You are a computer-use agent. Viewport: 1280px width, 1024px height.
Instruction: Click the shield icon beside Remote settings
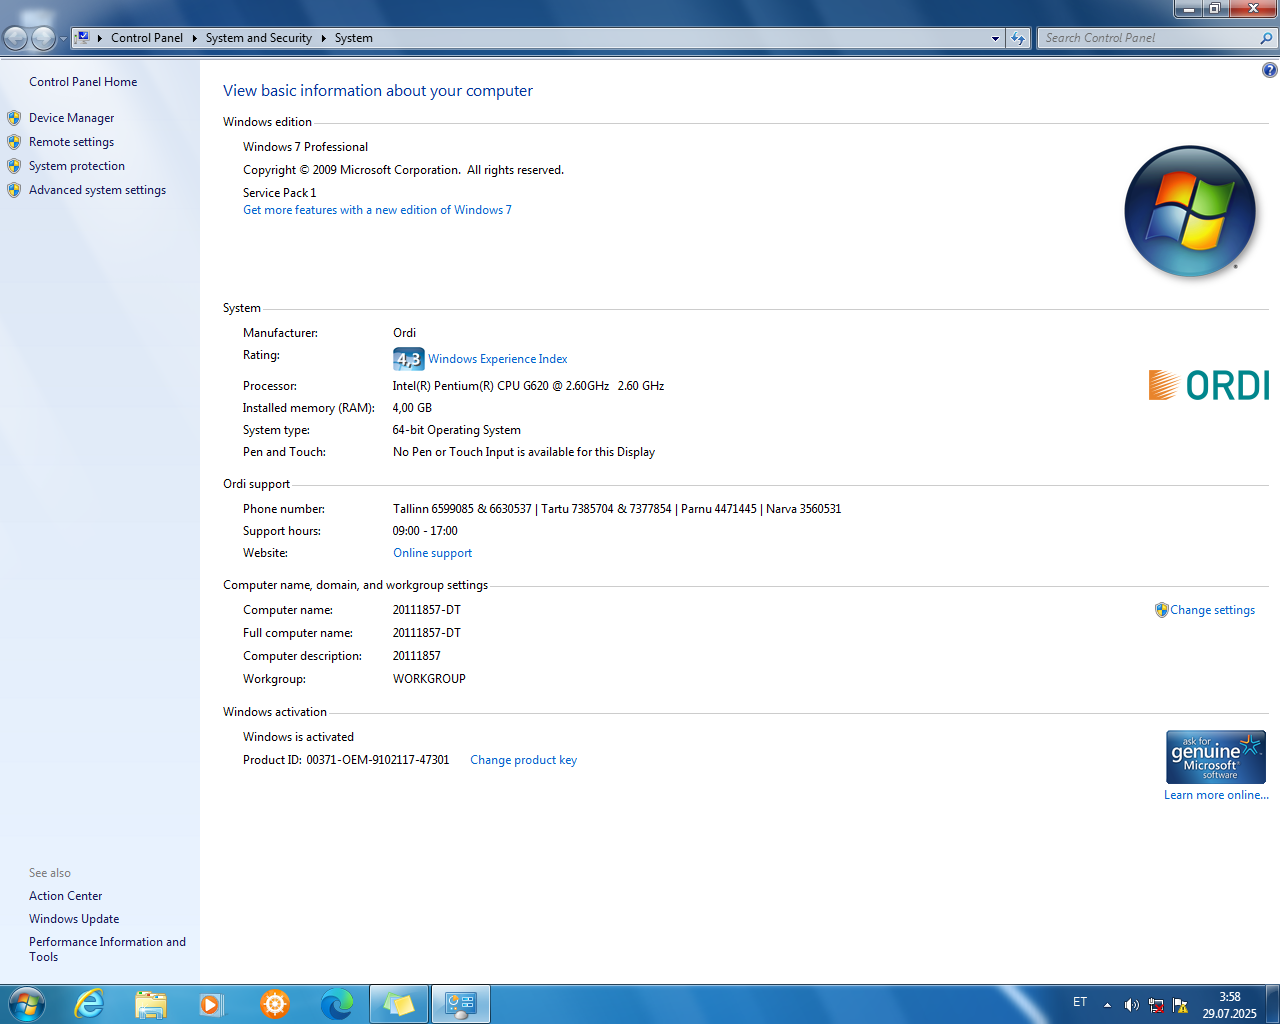tap(14, 142)
